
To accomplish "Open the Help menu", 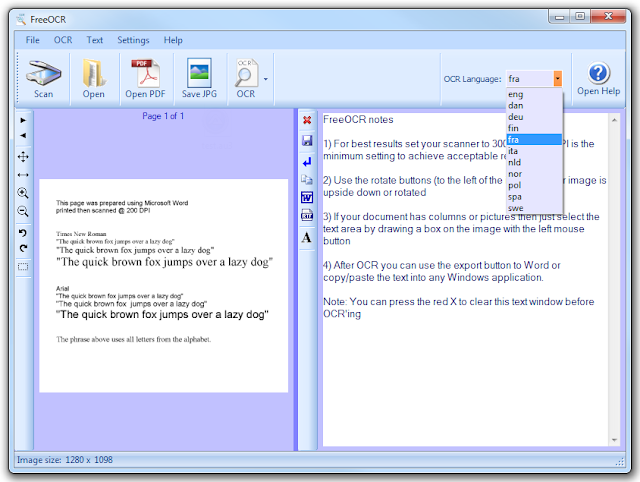I will click(173, 40).
